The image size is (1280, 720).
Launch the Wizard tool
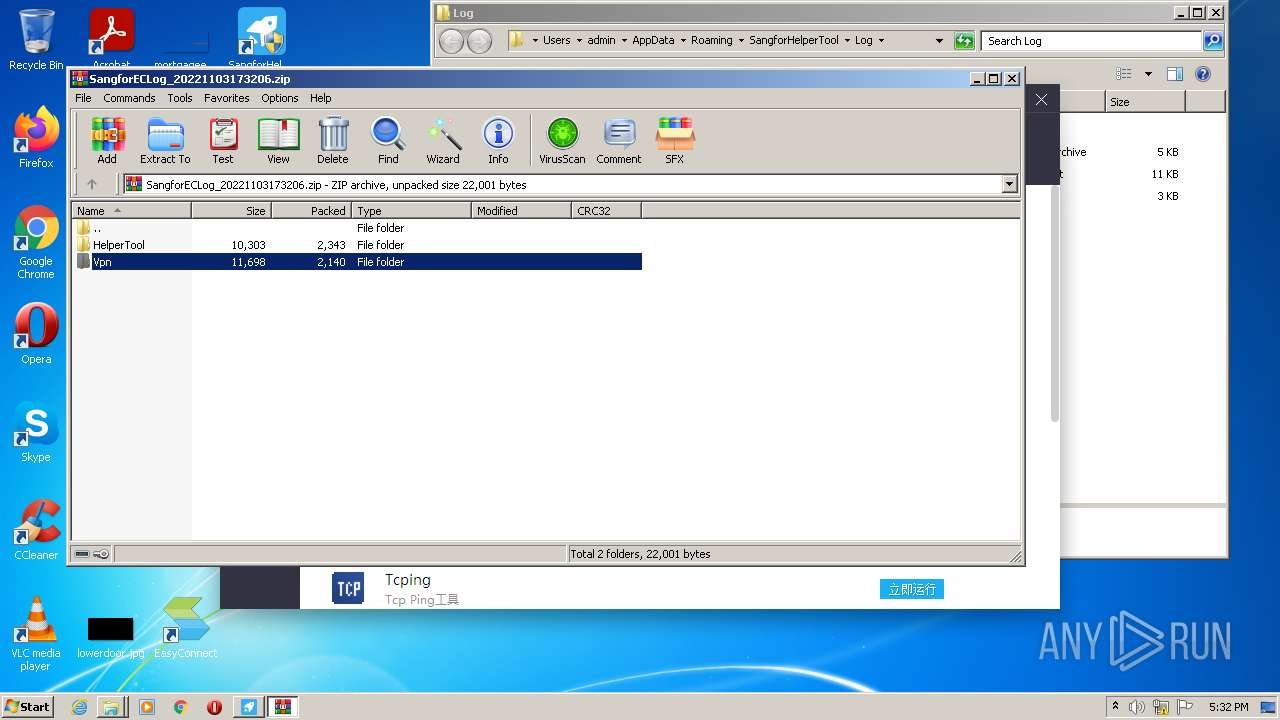tap(443, 141)
